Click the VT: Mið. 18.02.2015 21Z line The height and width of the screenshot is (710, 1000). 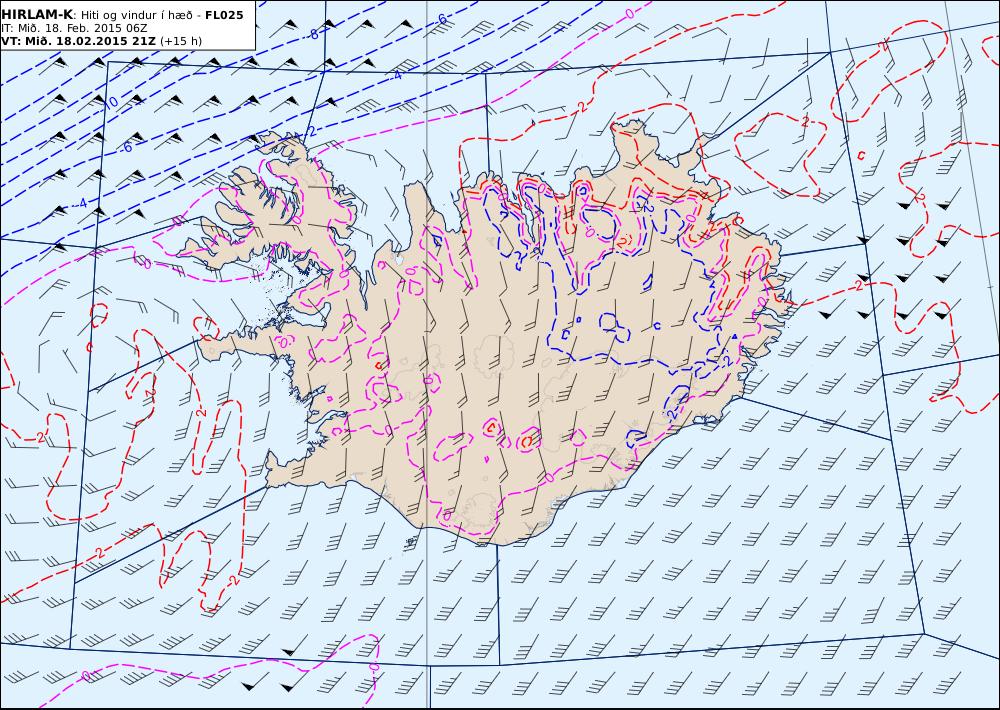pos(78,41)
